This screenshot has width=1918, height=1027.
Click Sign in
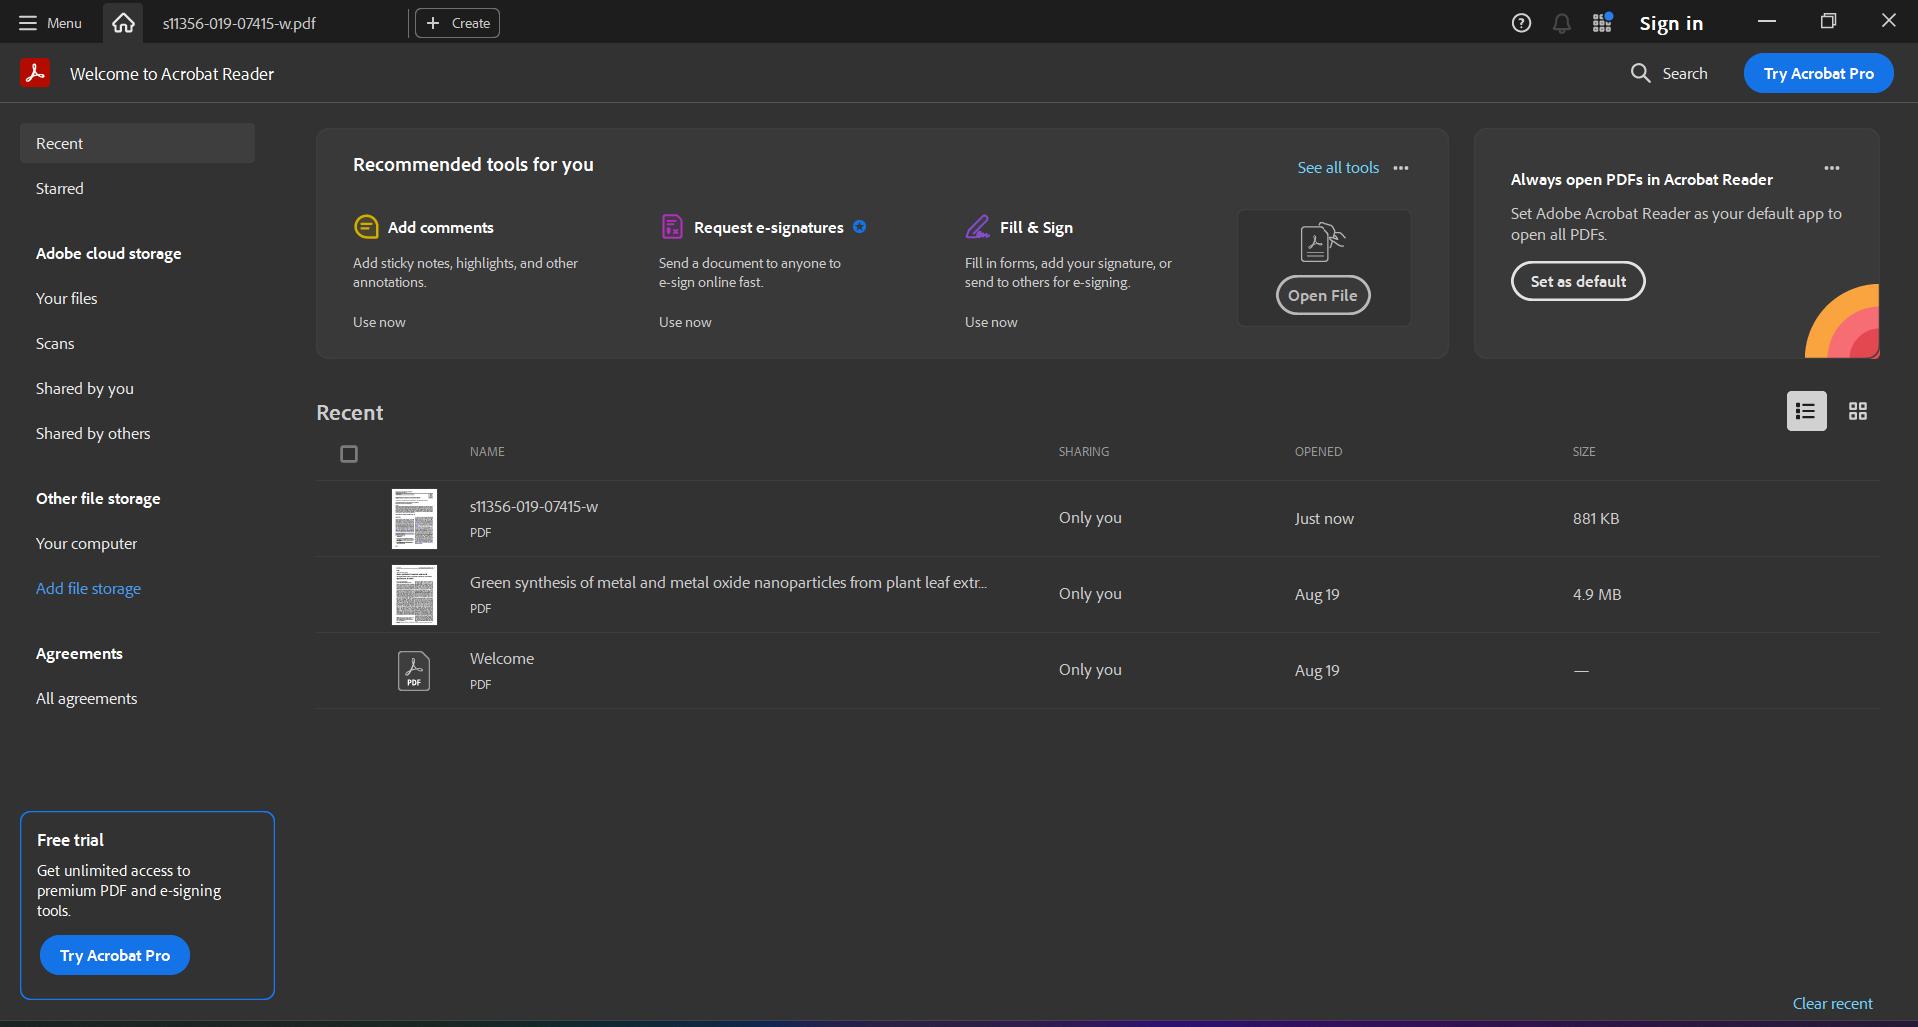pos(1671,23)
